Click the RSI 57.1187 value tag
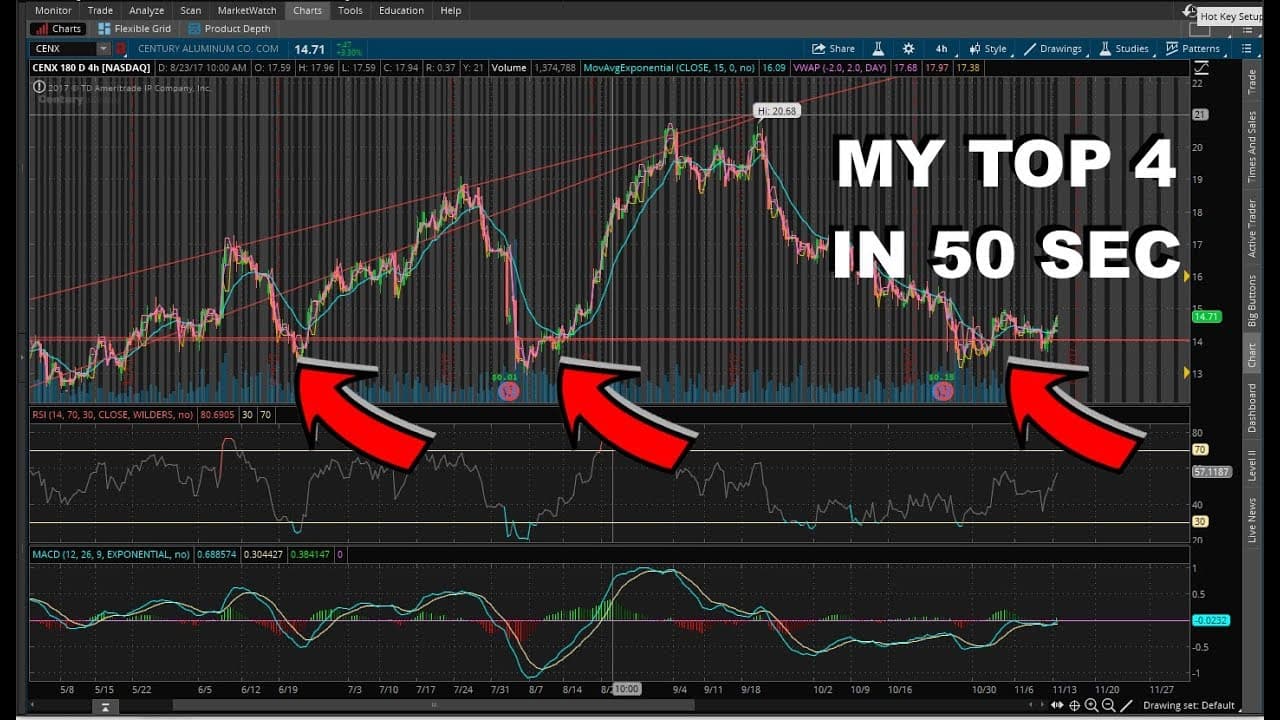 click(1210, 471)
